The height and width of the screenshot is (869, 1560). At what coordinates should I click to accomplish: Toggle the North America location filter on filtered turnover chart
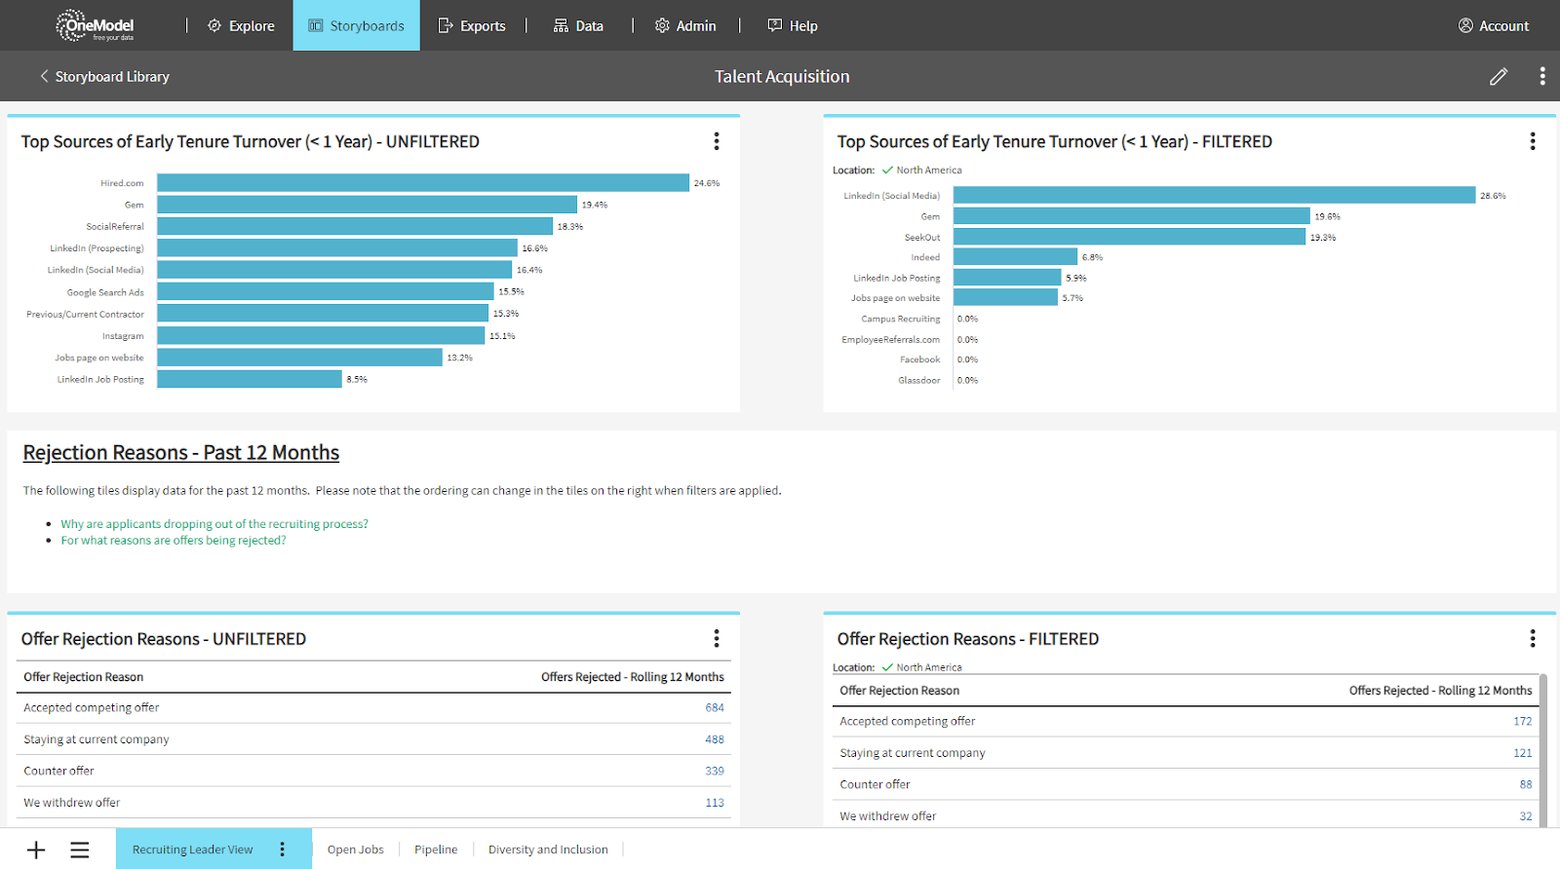(x=920, y=170)
